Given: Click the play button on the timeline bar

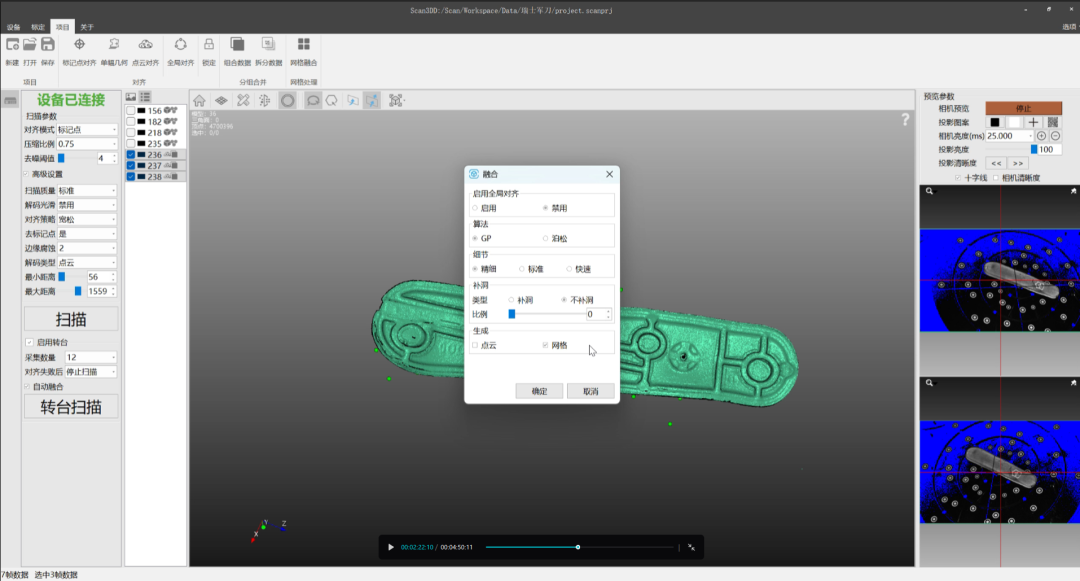Looking at the screenshot, I should 390,547.
